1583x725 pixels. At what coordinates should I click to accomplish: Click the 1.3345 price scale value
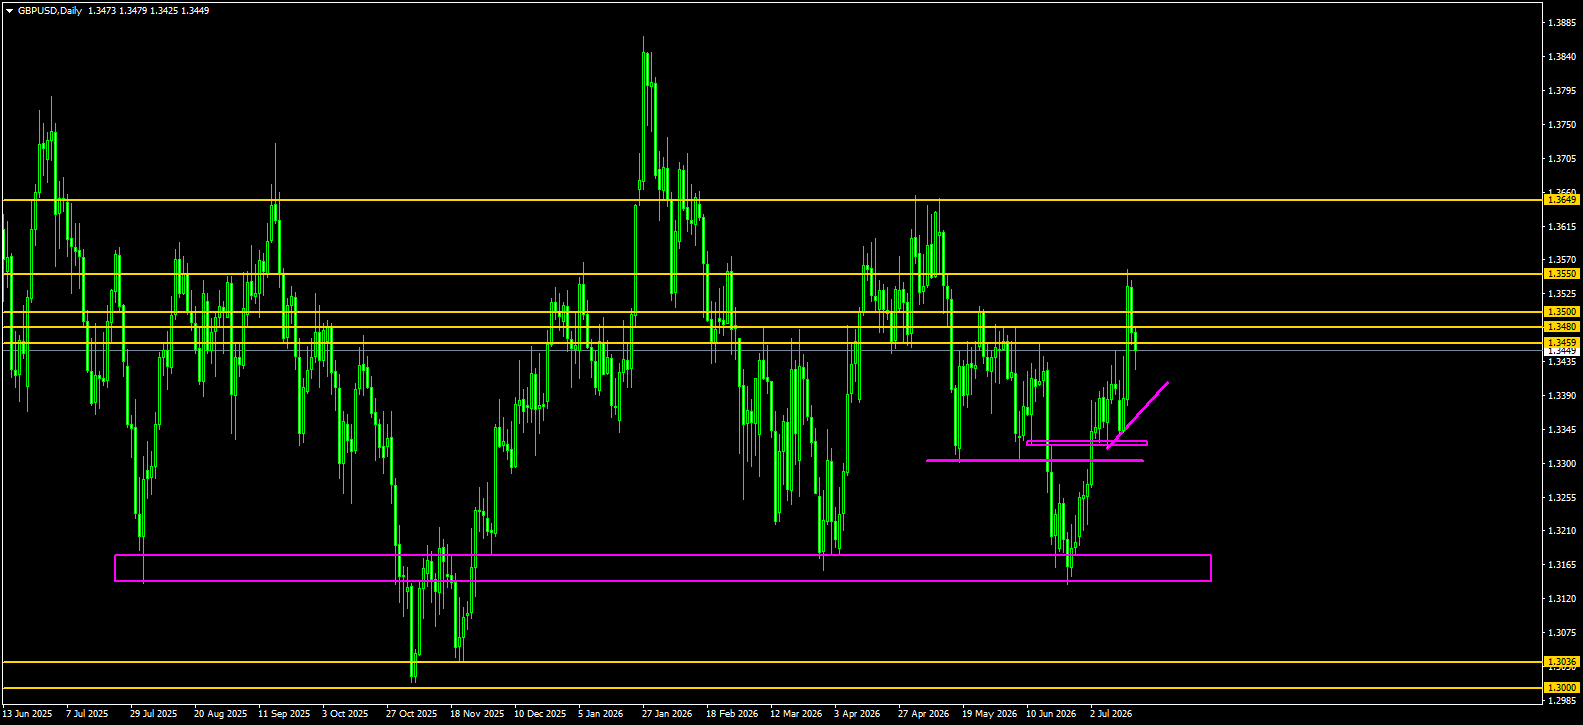click(x=1562, y=430)
